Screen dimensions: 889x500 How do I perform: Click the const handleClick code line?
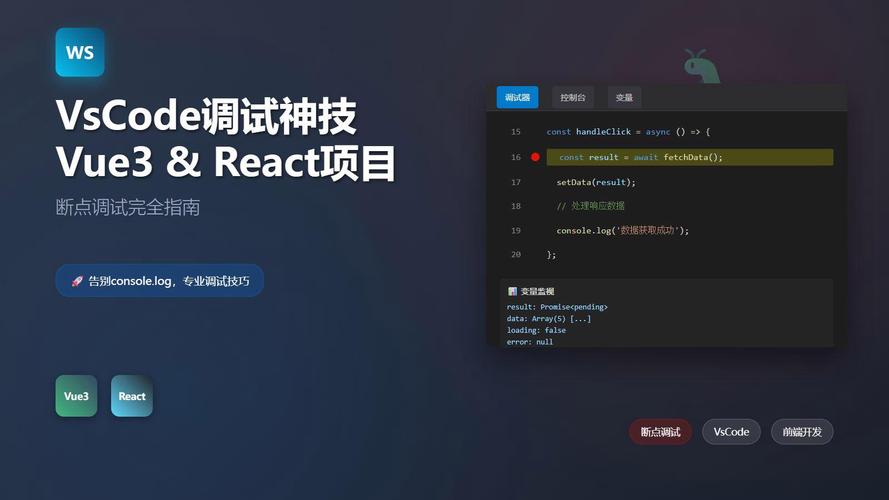(x=628, y=132)
